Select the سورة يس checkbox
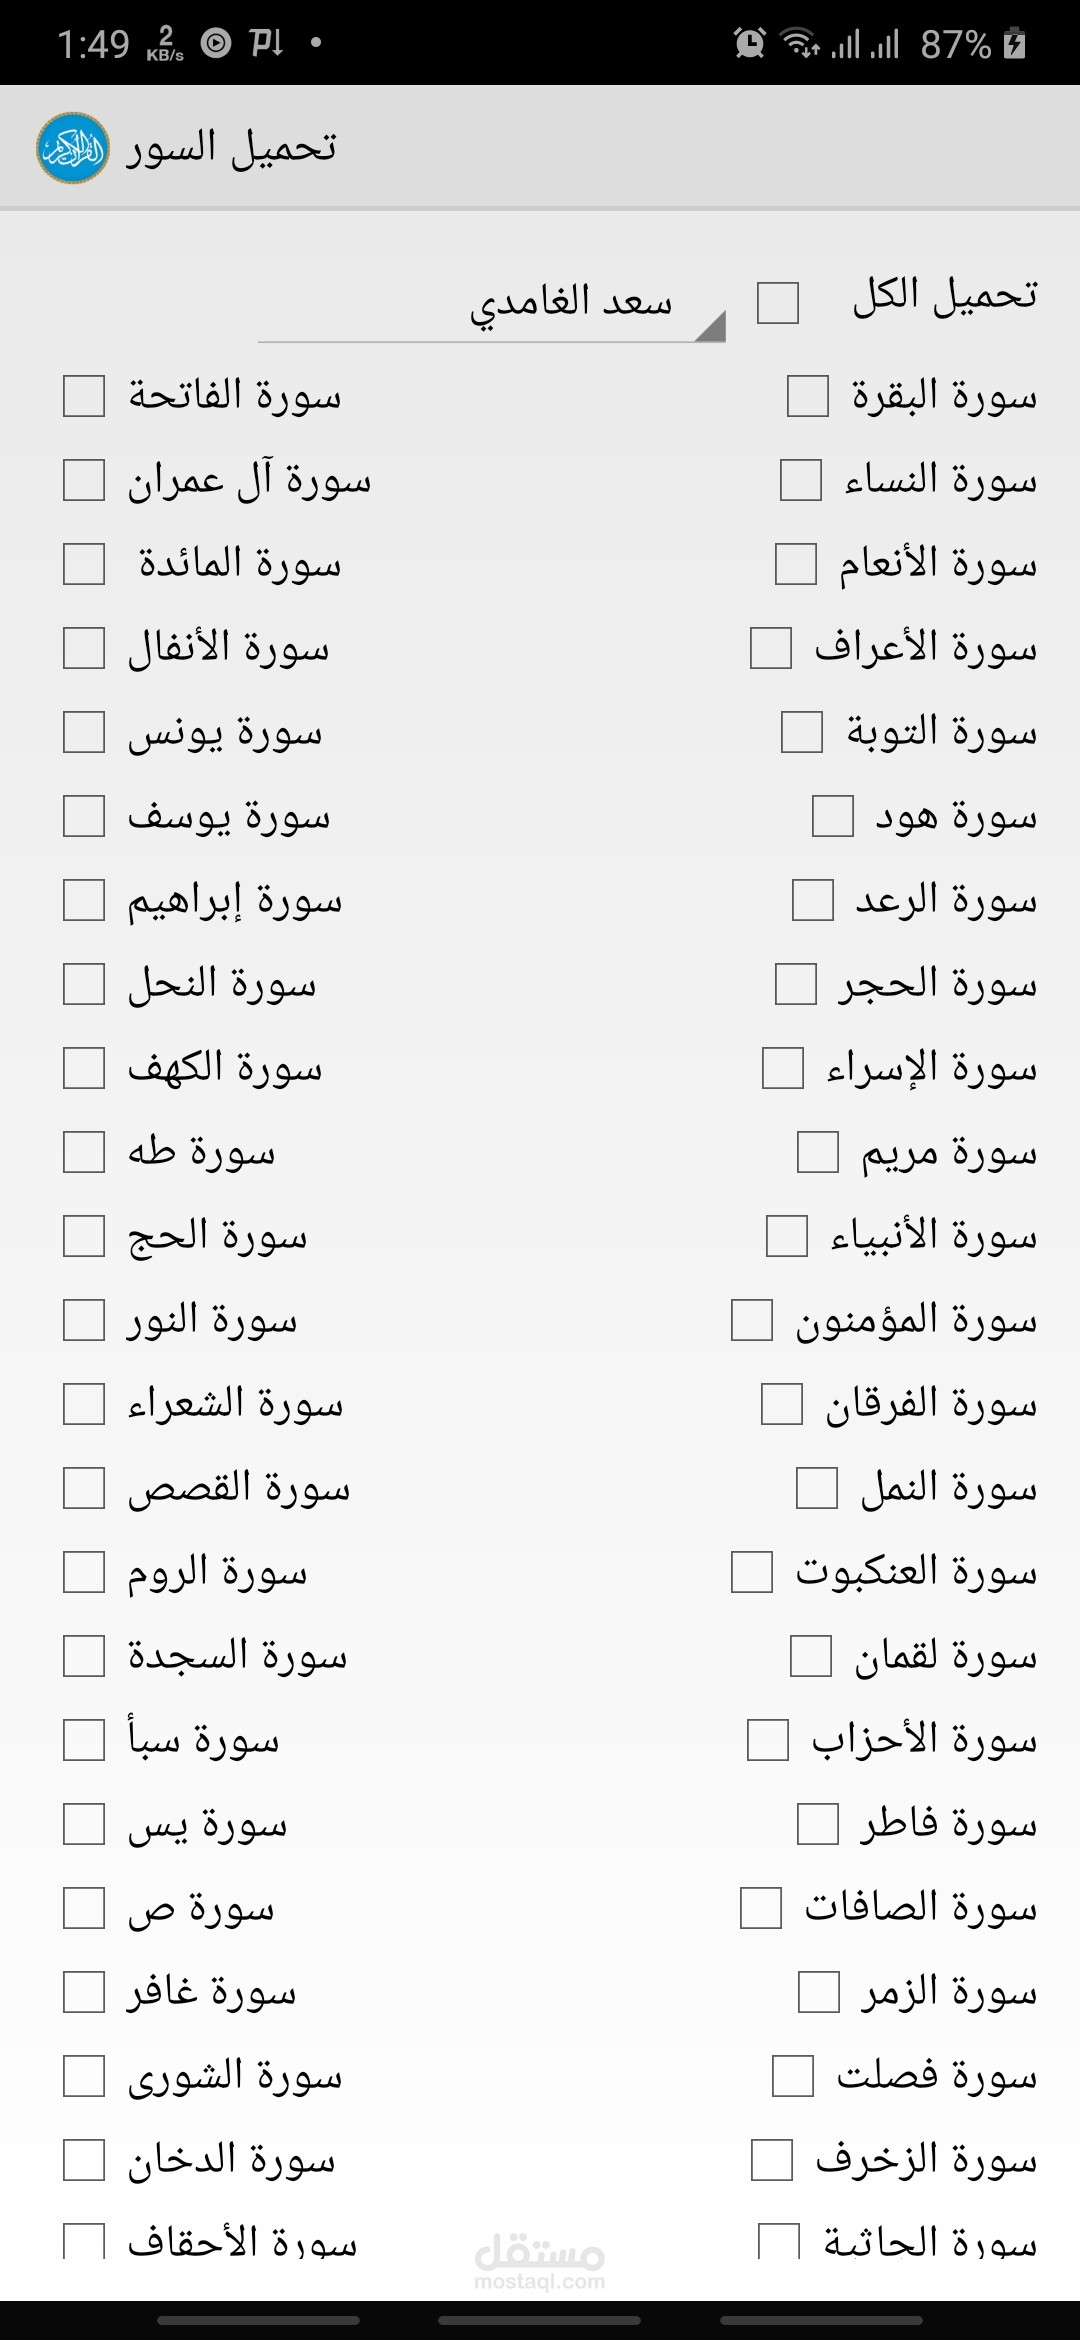Viewport: 1080px width, 2340px height. tap(84, 1824)
